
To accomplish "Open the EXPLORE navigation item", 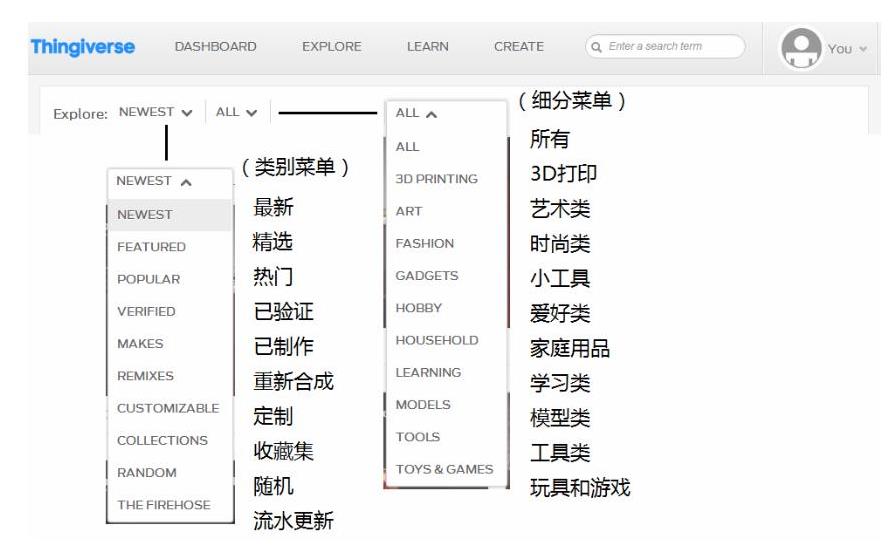I will pyautogui.click(x=333, y=47).
